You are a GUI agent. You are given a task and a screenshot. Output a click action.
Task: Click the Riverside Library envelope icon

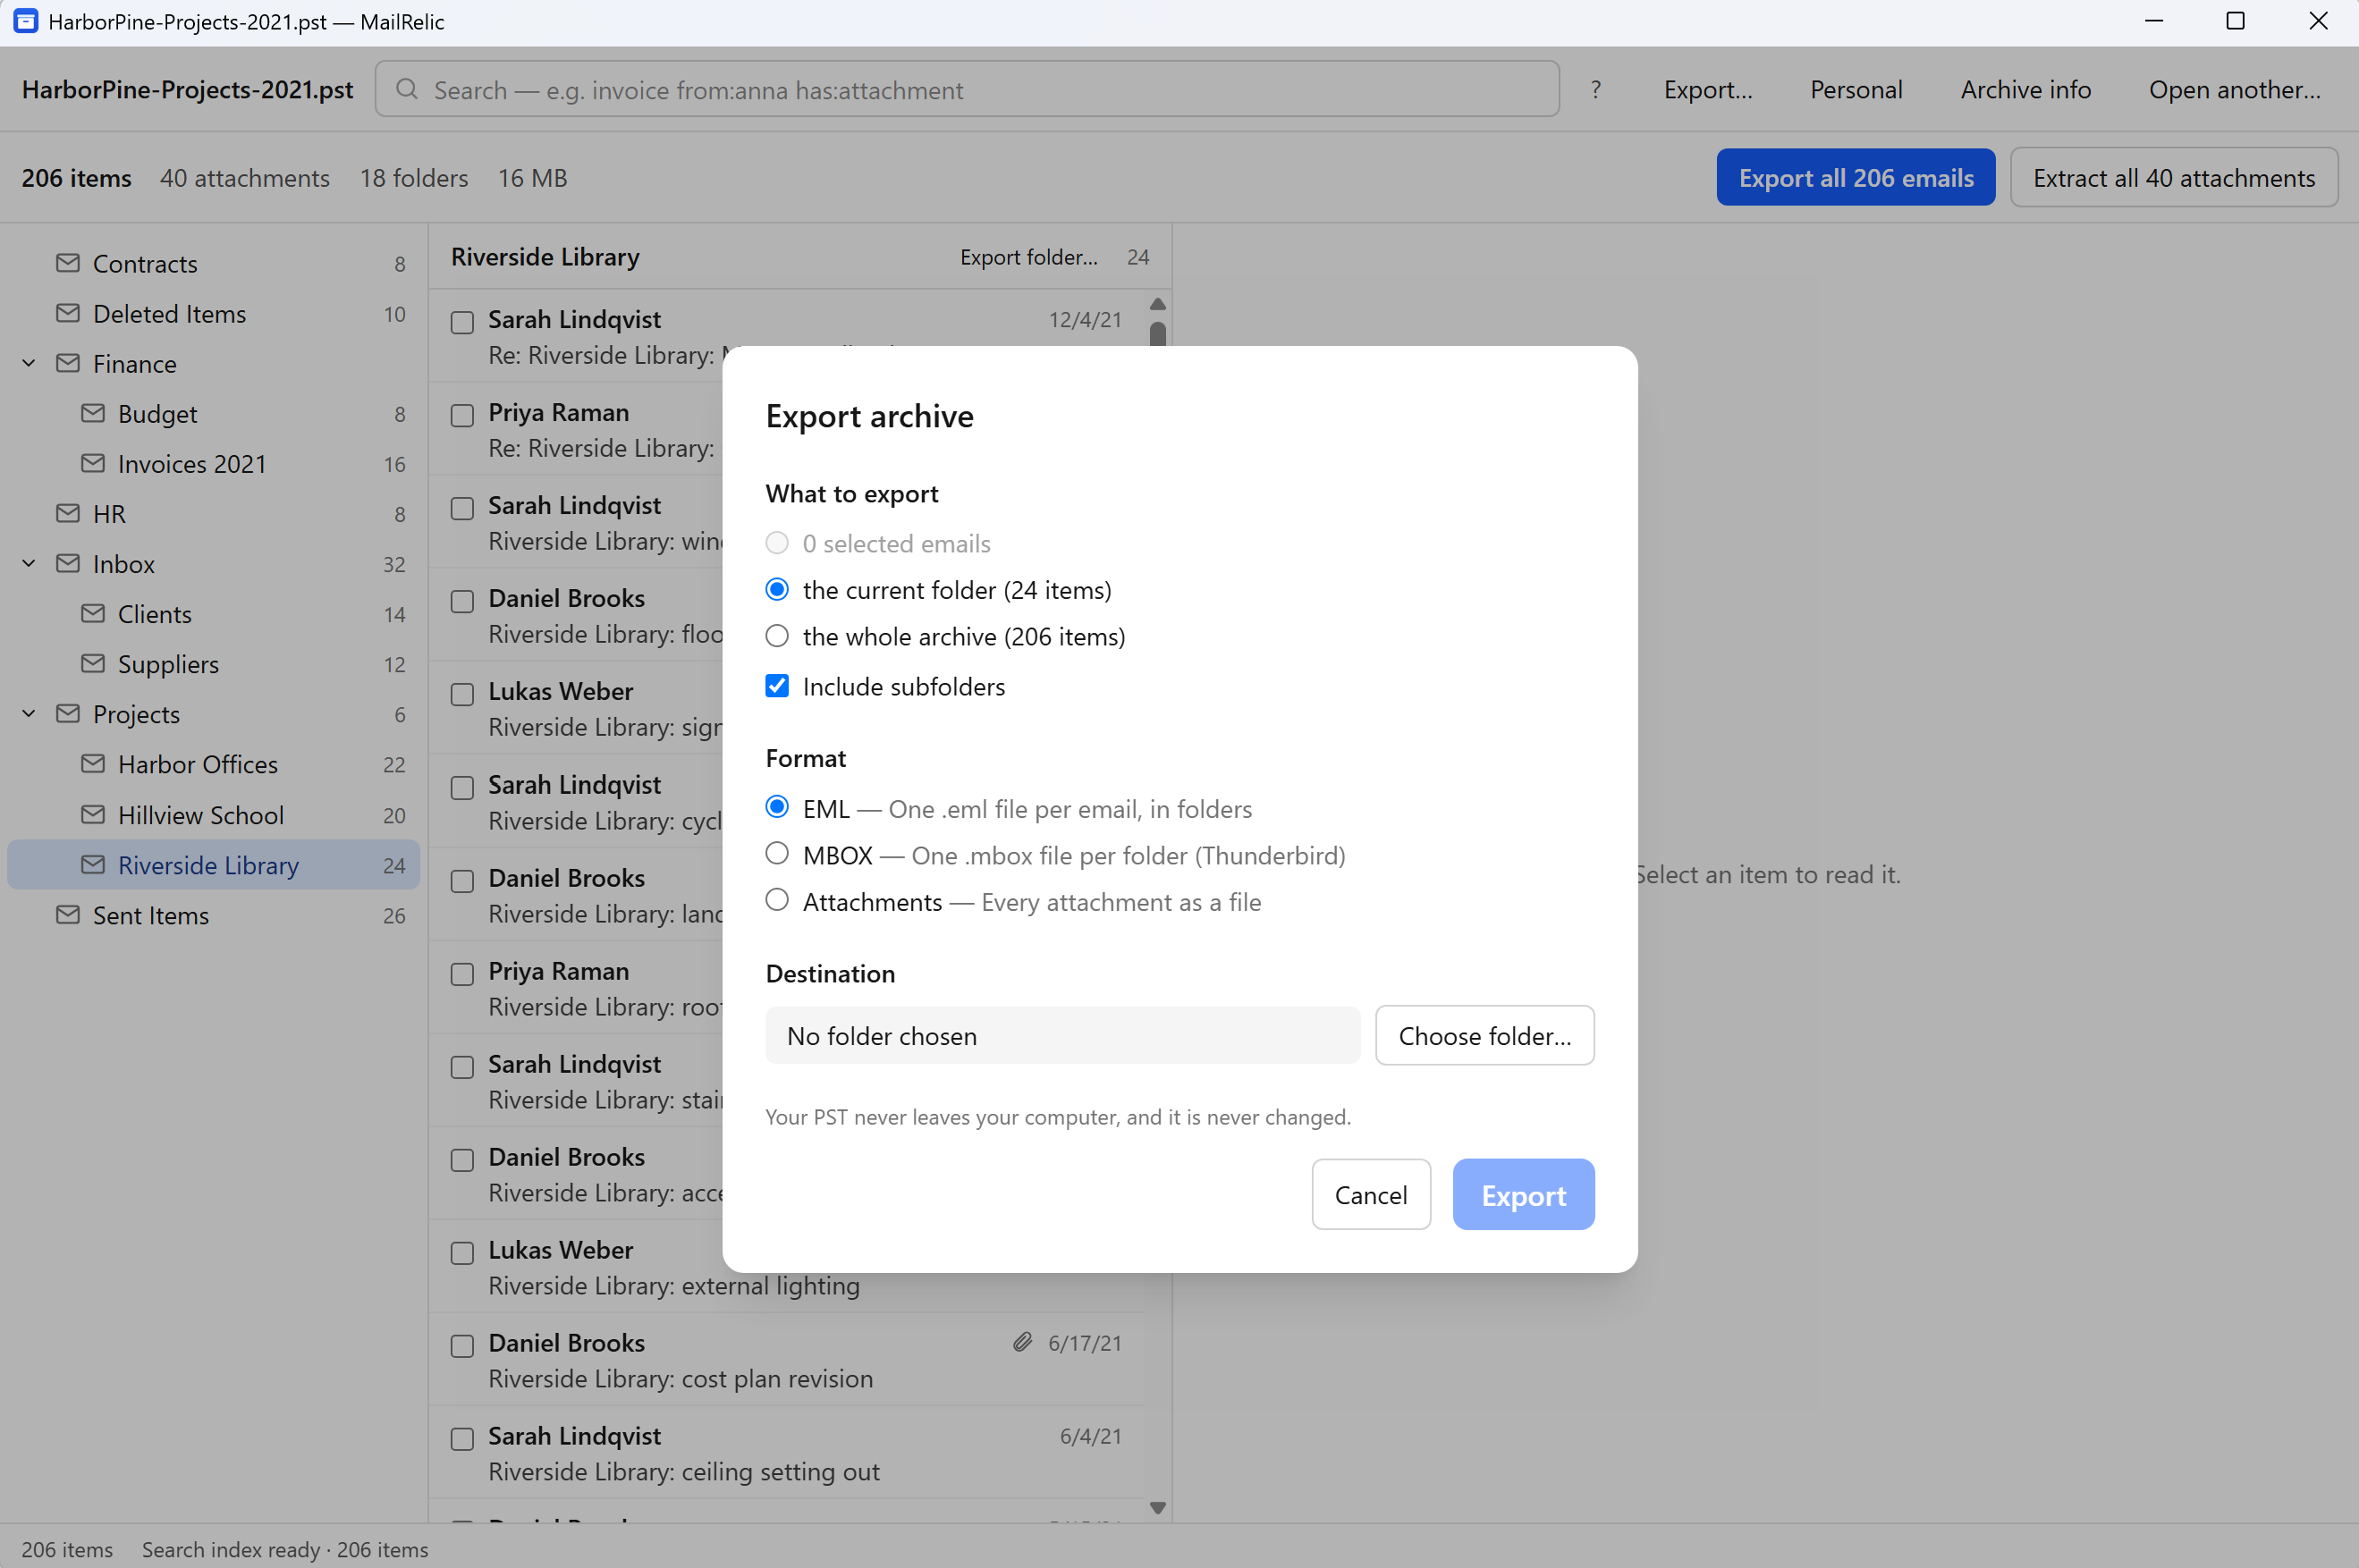click(93, 865)
